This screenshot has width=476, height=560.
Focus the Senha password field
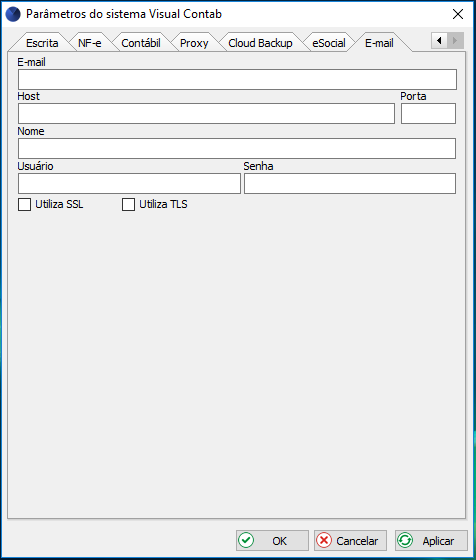coord(350,184)
